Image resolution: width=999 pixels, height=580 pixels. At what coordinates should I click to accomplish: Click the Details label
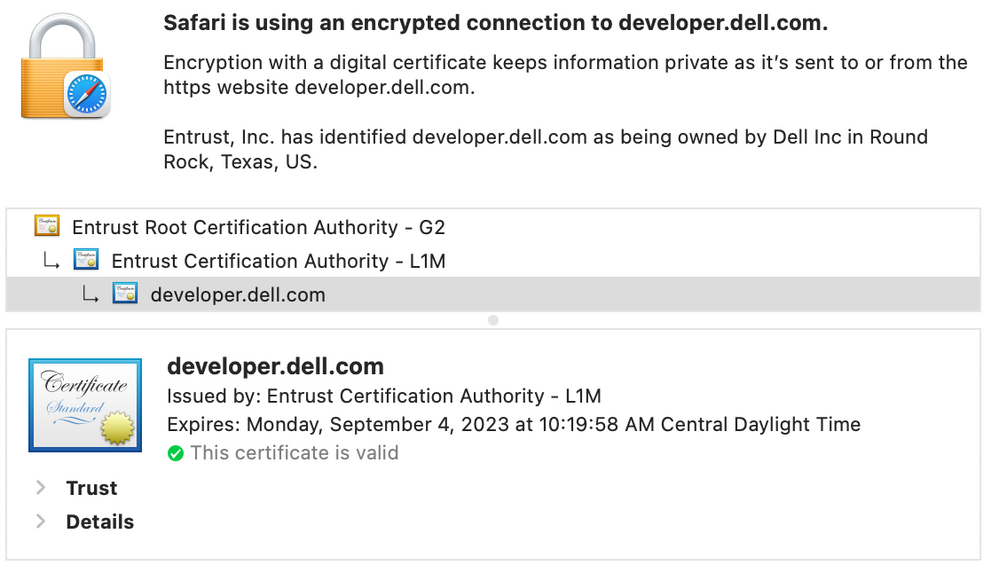click(100, 522)
